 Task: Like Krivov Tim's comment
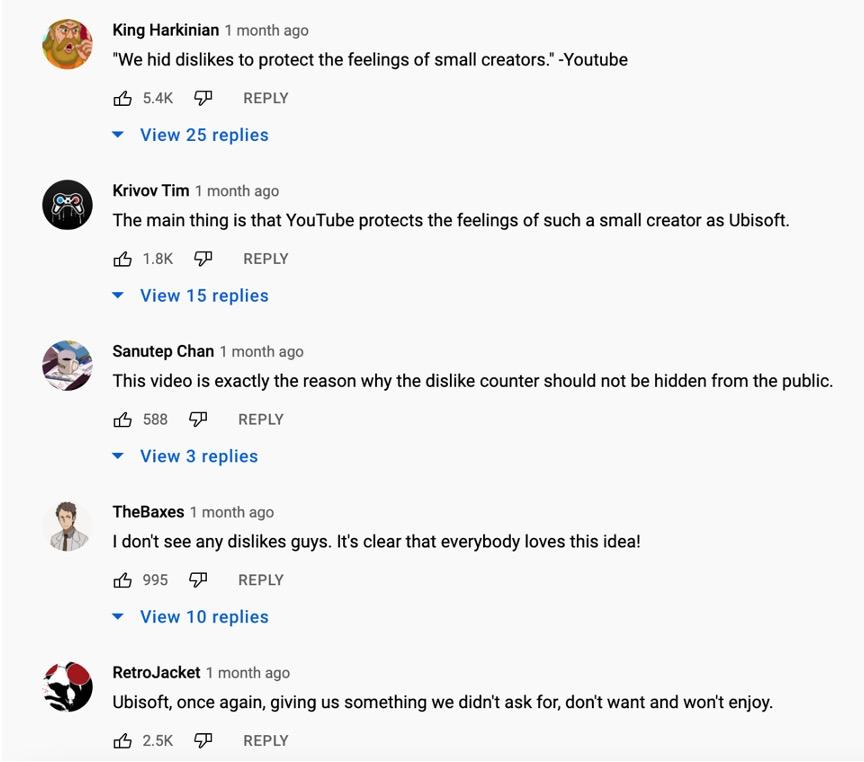pos(123,259)
